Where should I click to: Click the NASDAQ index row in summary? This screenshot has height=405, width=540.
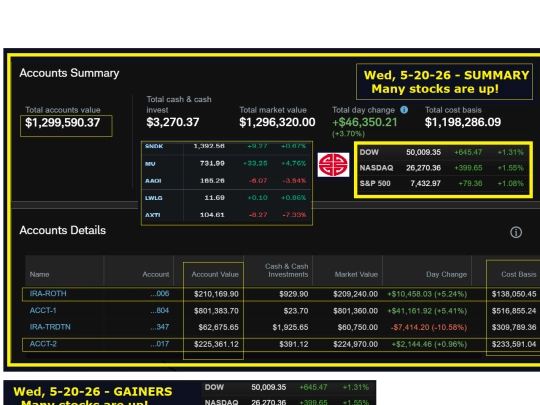[x=442, y=168]
